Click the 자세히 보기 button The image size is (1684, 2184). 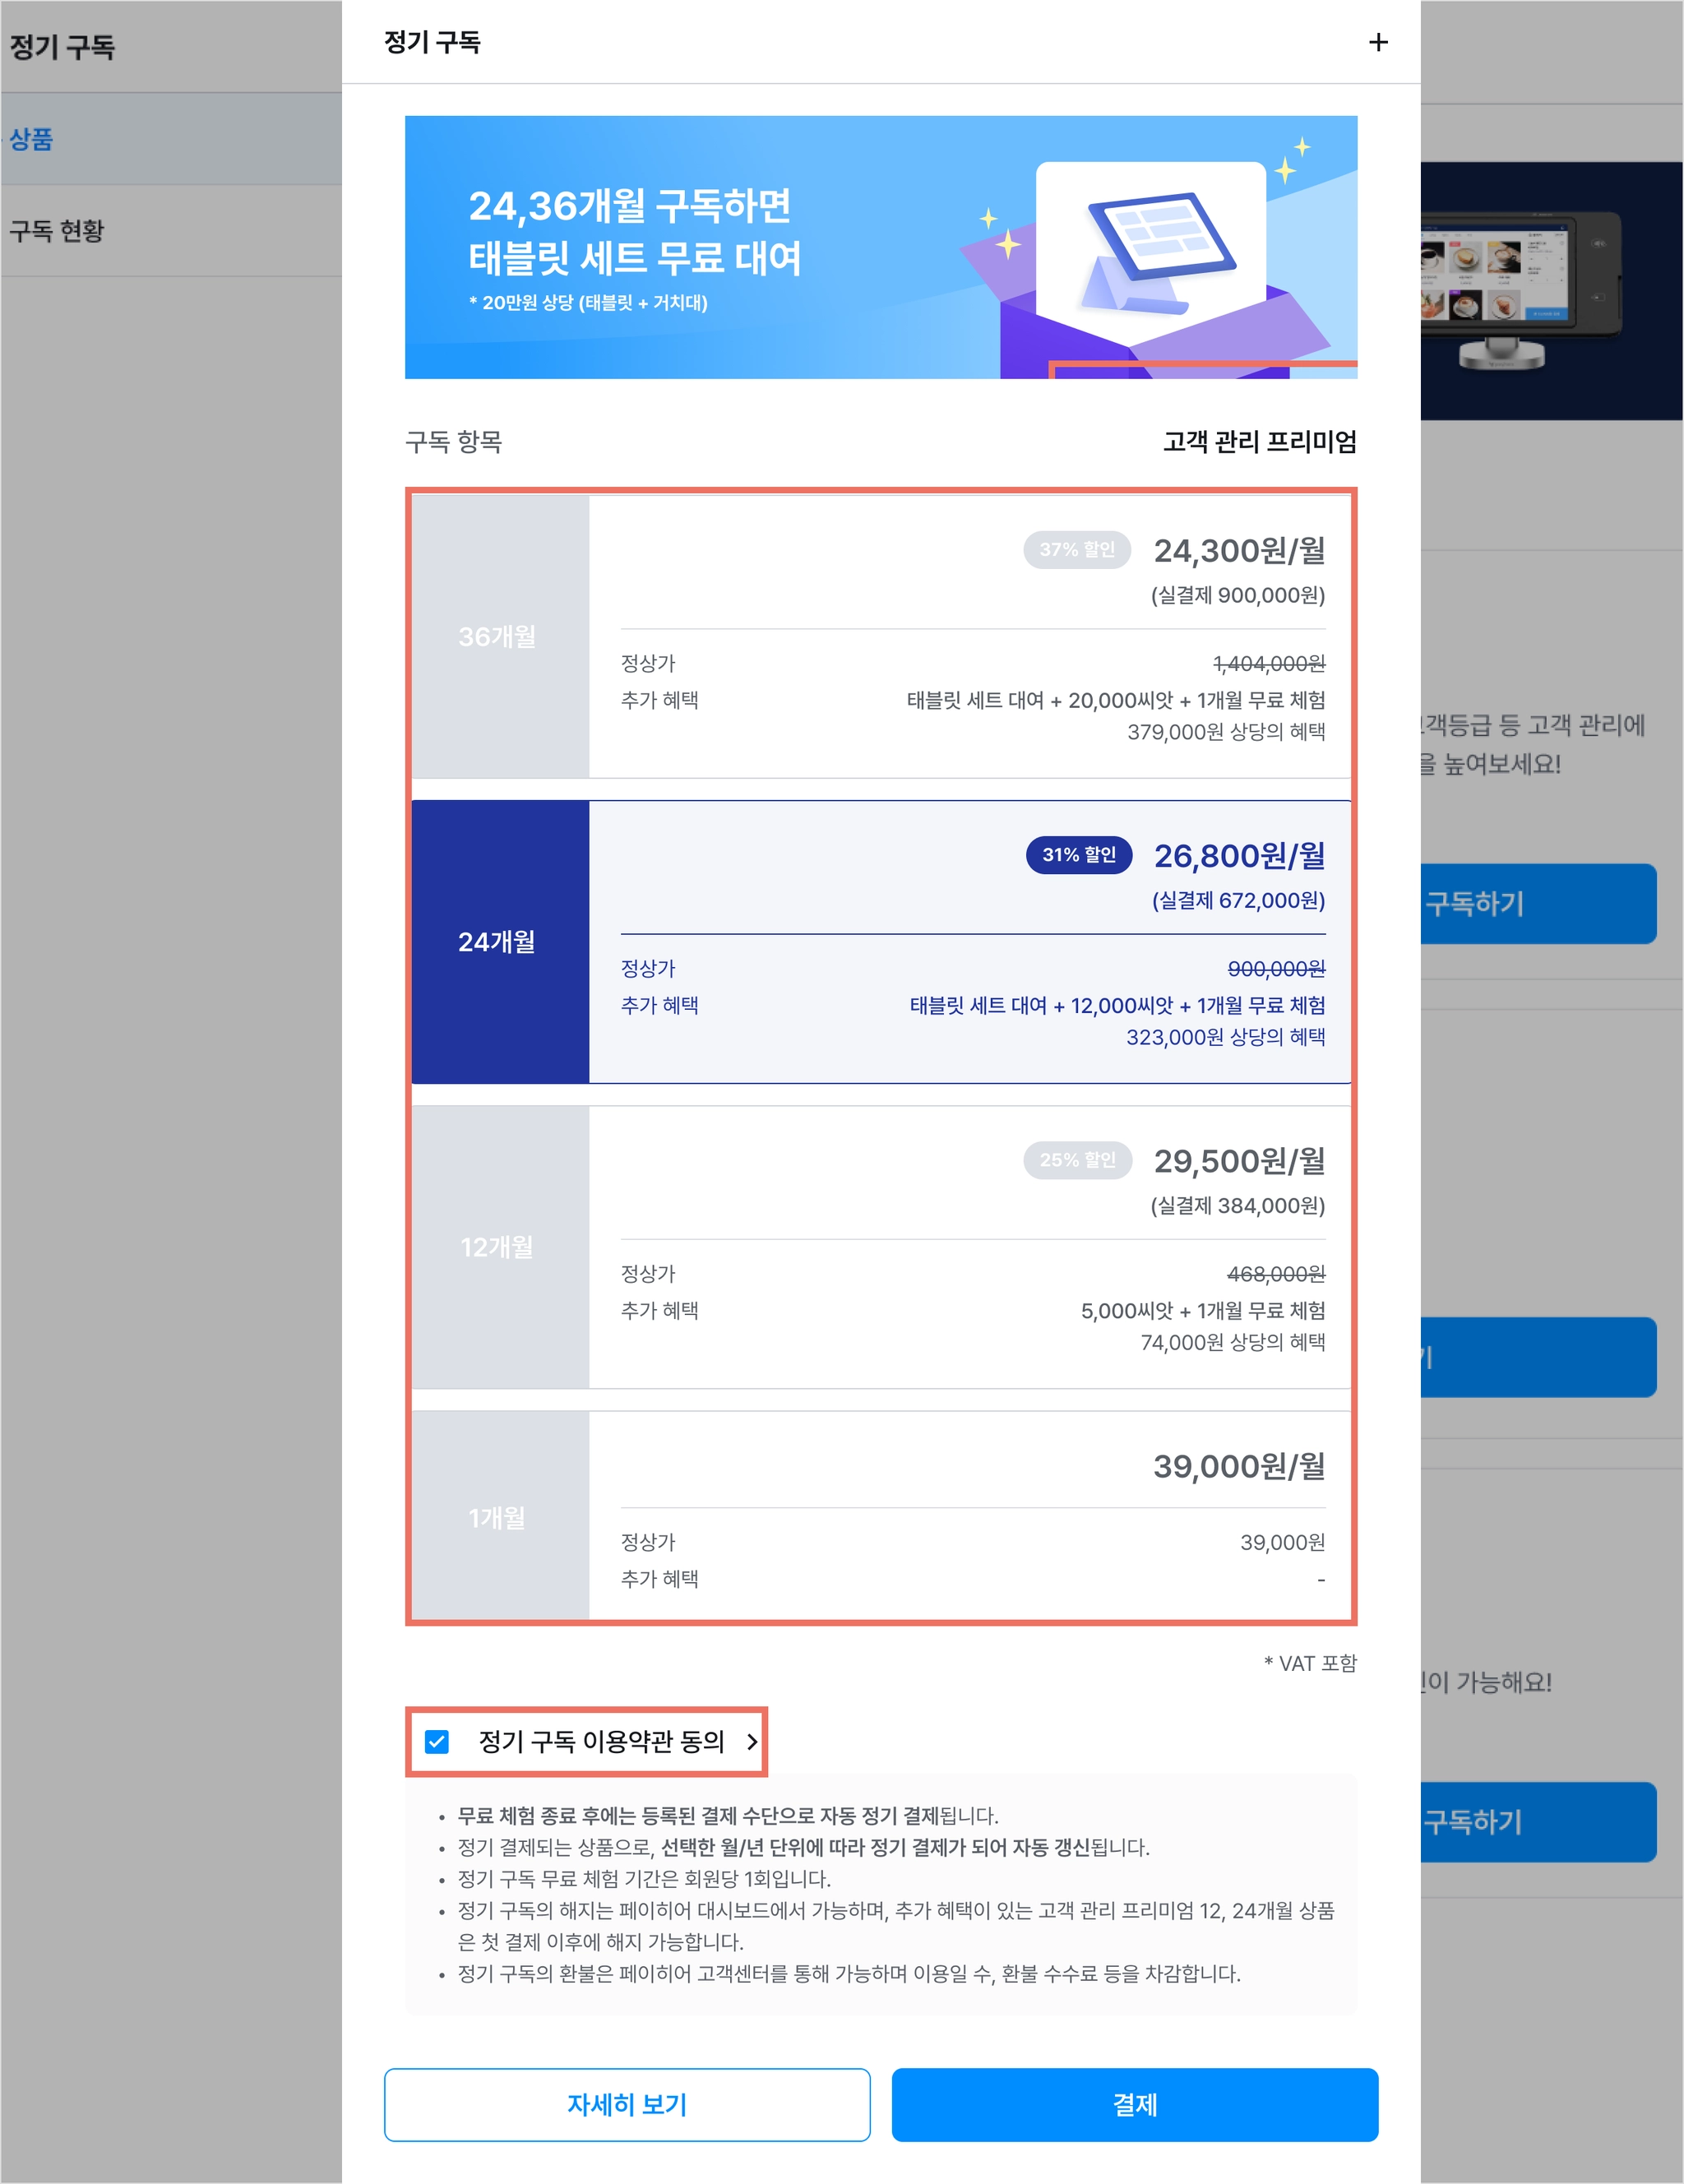pos(627,2104)
